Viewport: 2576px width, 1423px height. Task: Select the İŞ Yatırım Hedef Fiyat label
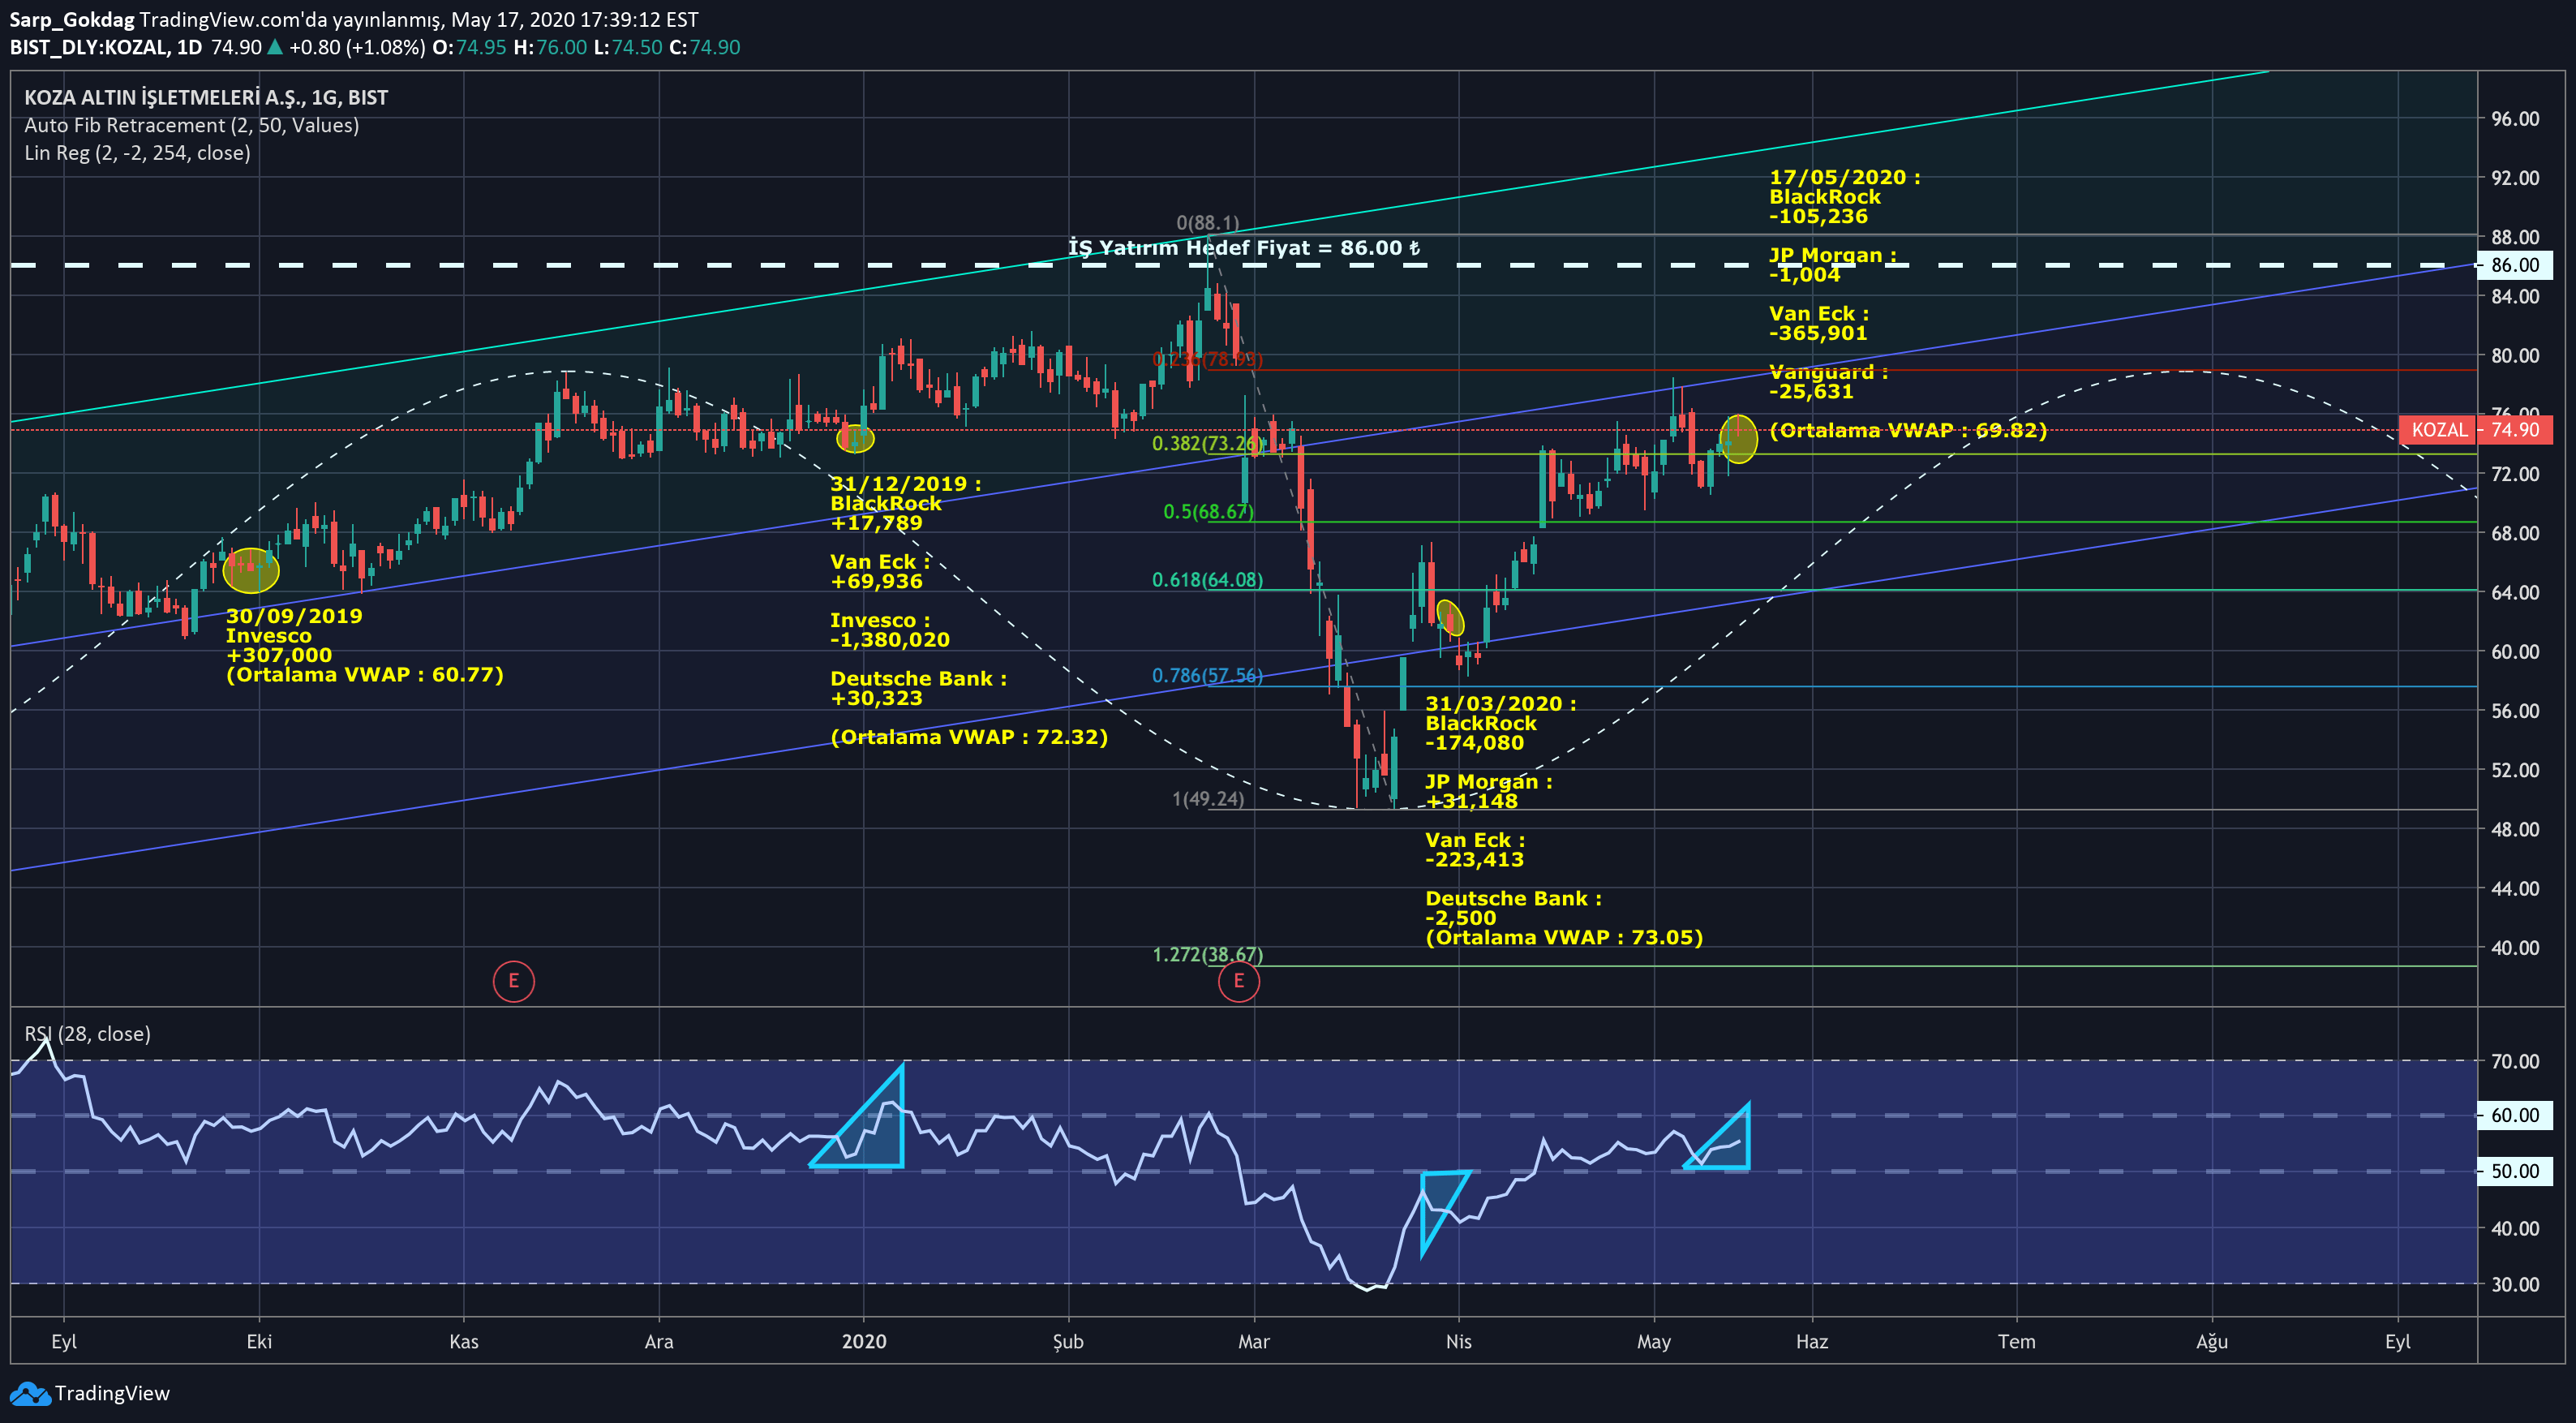coord(1244,248)
